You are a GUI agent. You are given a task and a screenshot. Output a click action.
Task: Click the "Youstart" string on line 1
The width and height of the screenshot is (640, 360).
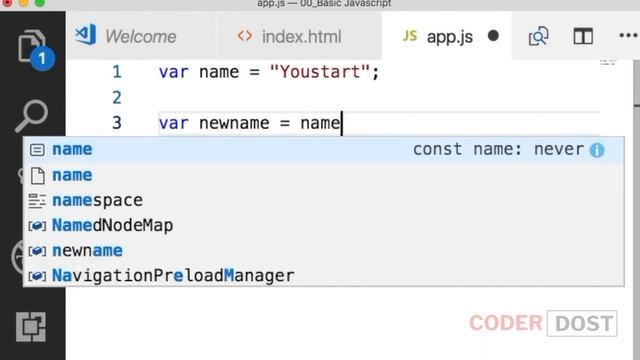click(x=320, y=72)
